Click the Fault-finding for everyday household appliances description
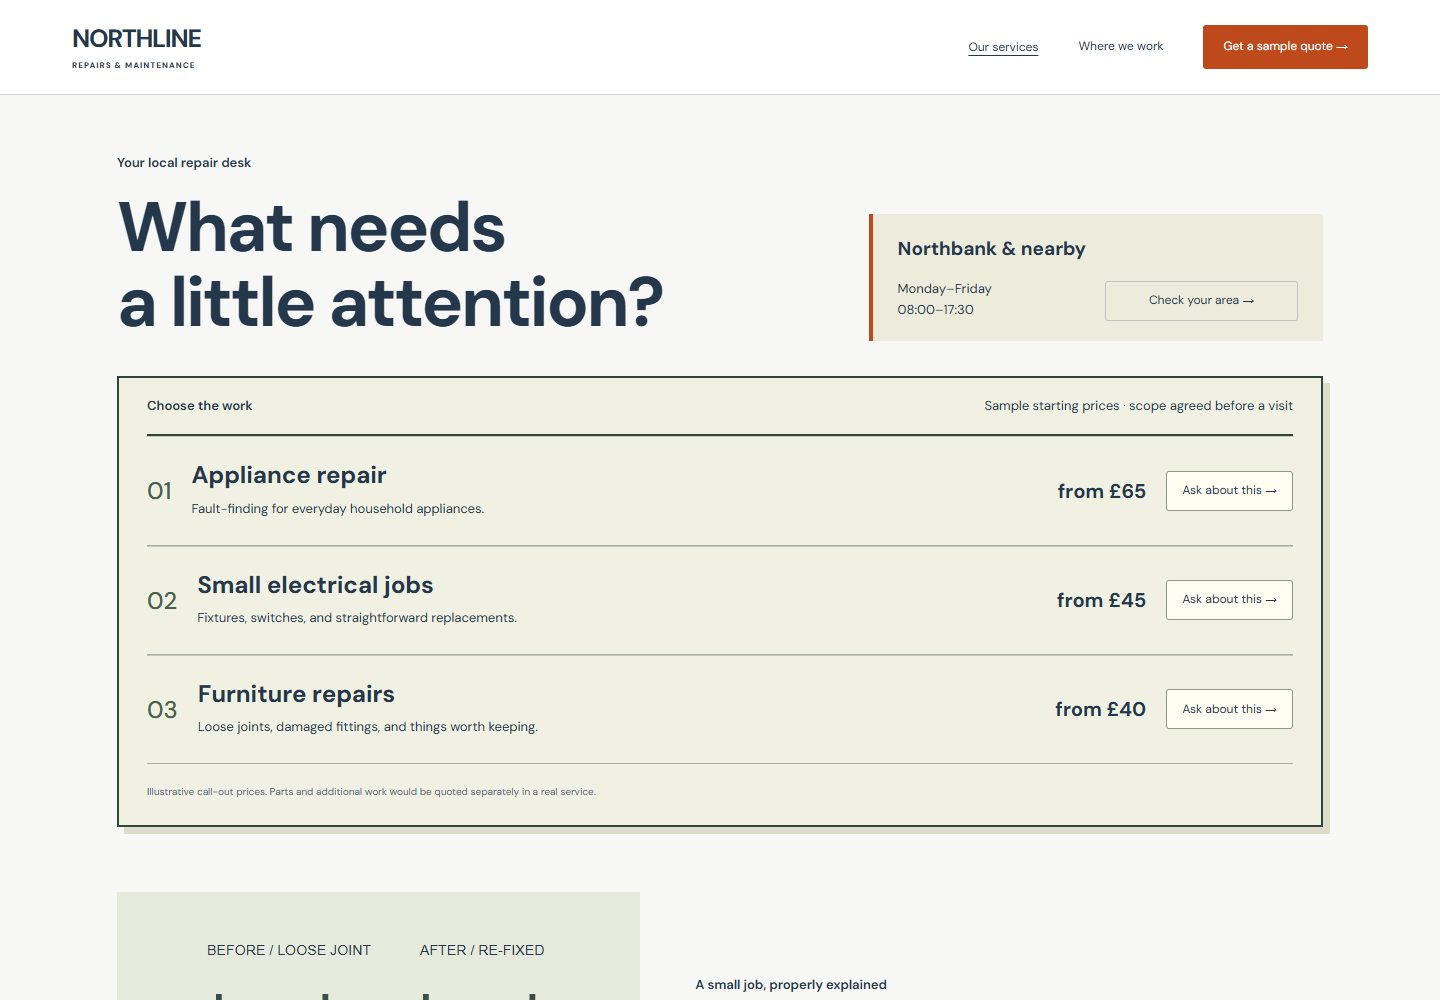The width and height of the screenshot is (1440, 1000). tap(338, 509)
